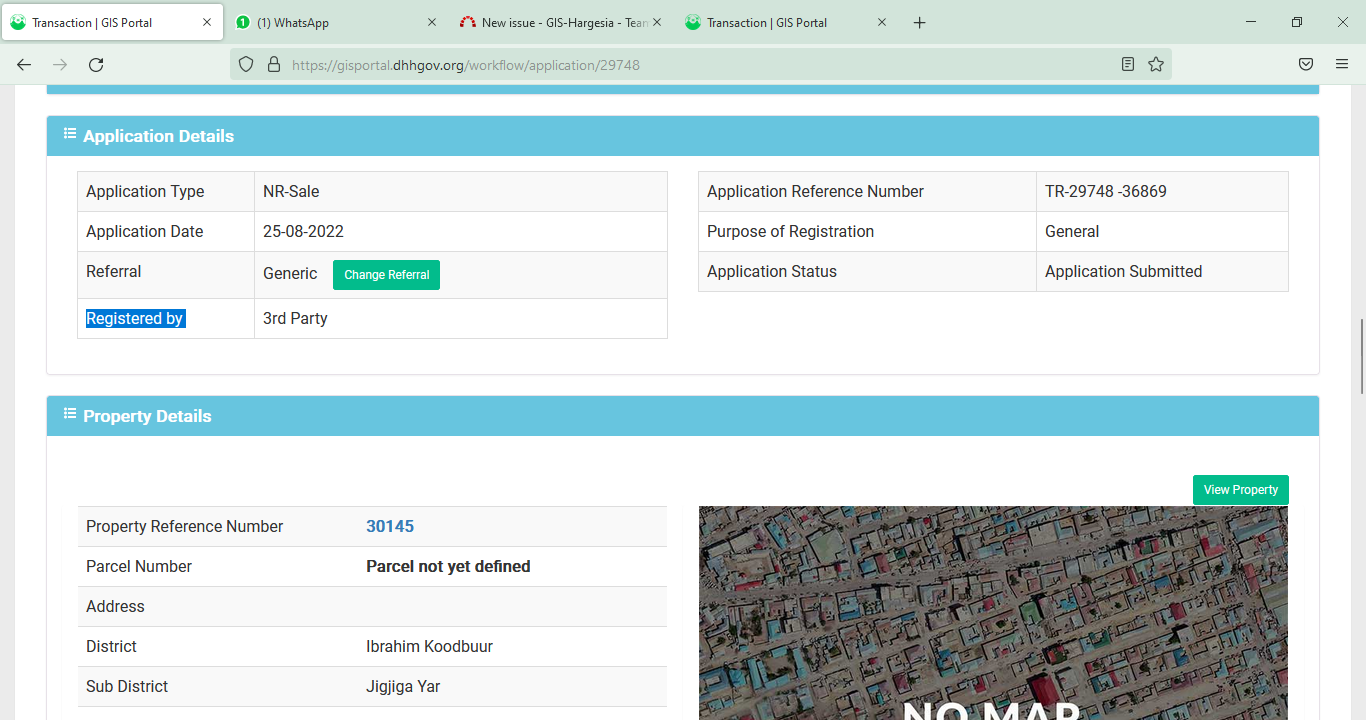The height and width of the screenshot is (720, 1366).
Task: Close the New issue GIS-Hargesia tab
Action: (657, 22)
